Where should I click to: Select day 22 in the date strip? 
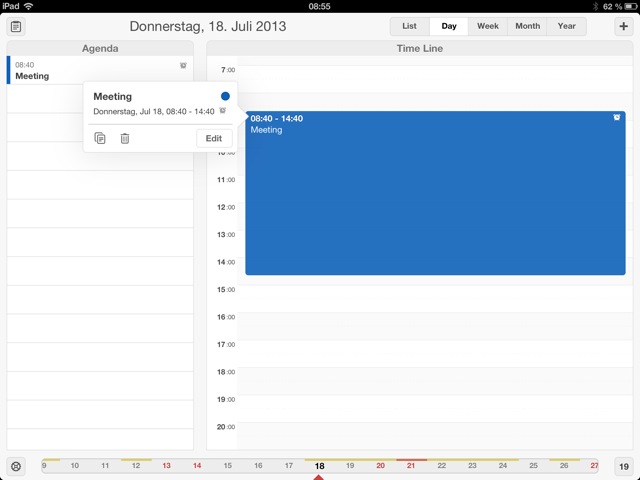coord(442,466)
